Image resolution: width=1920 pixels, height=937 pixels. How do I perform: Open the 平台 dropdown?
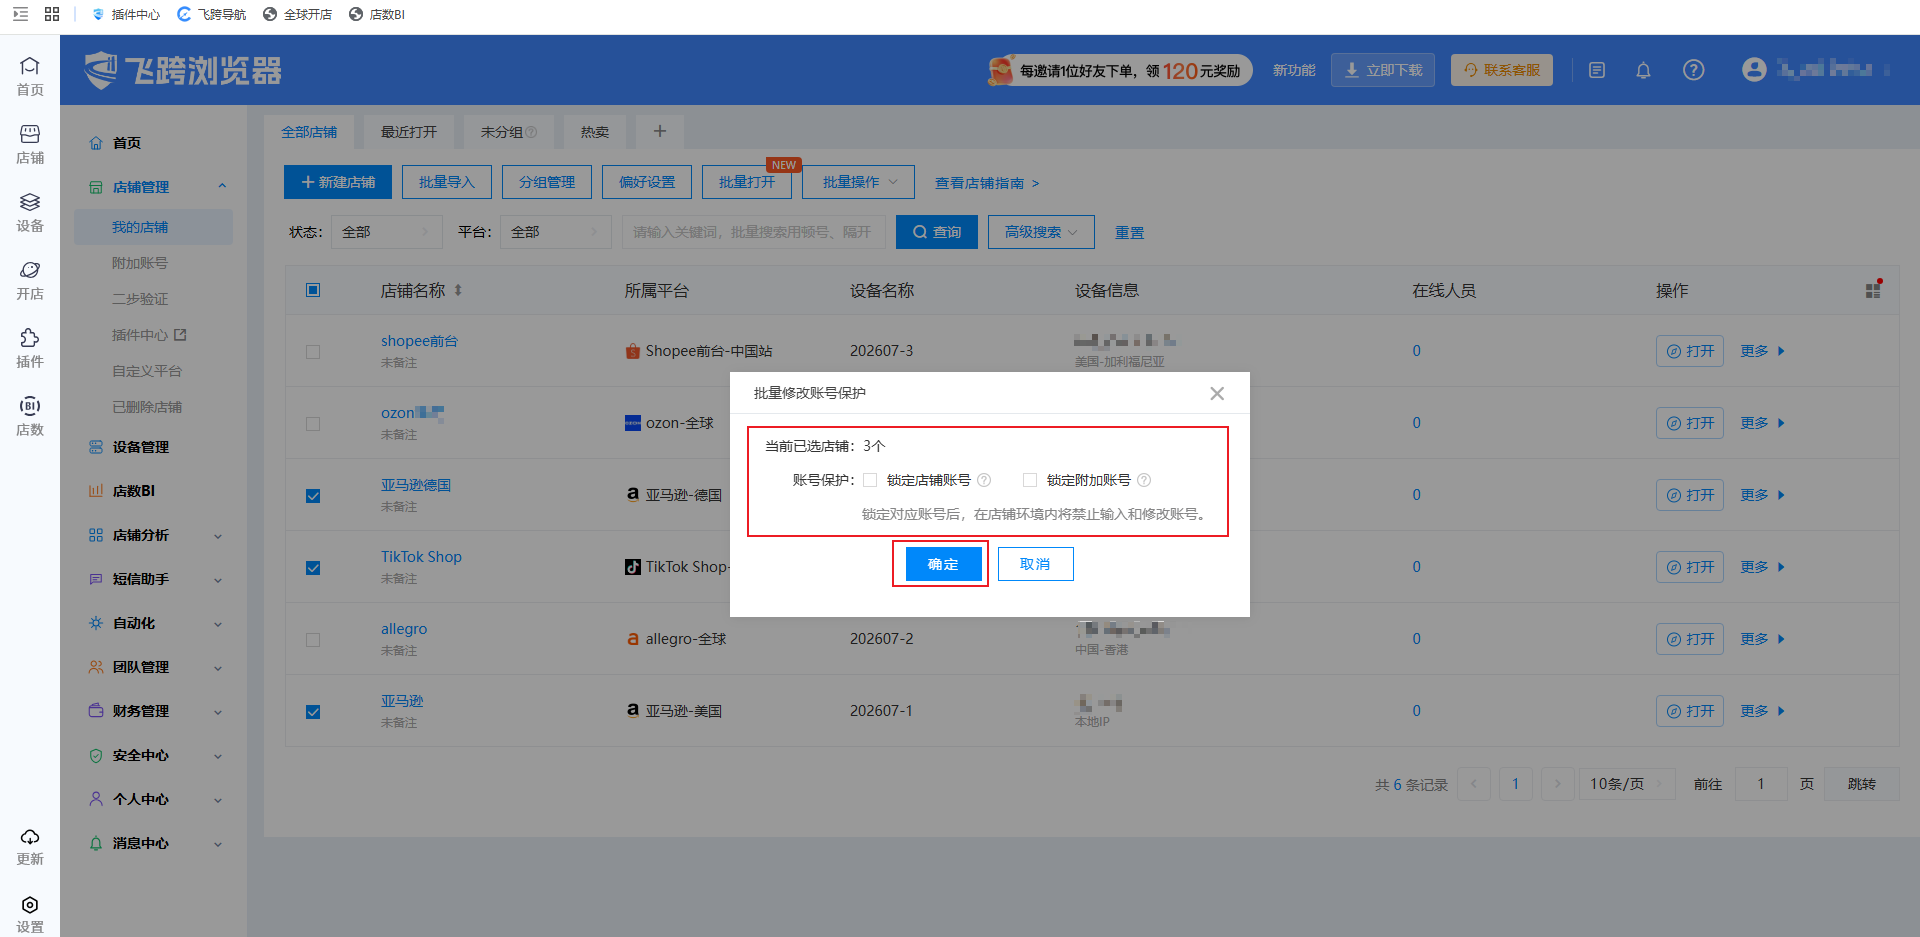(x=556, y=232)
